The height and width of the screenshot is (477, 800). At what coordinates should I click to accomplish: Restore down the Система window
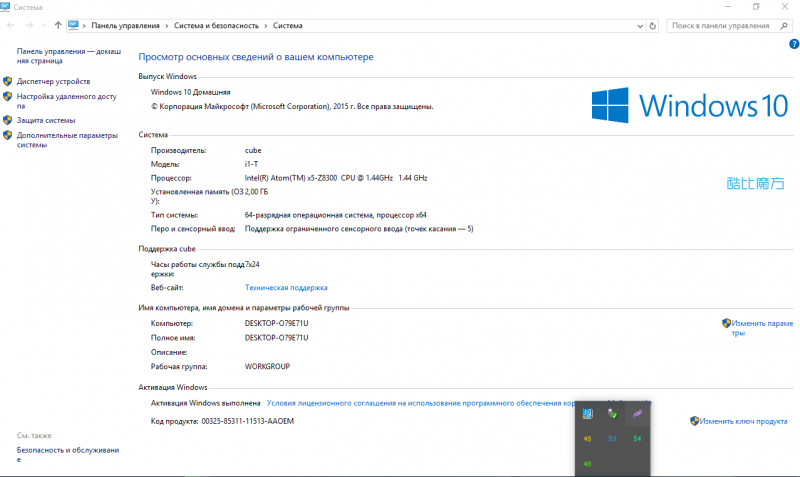click(x=756, y=7)
